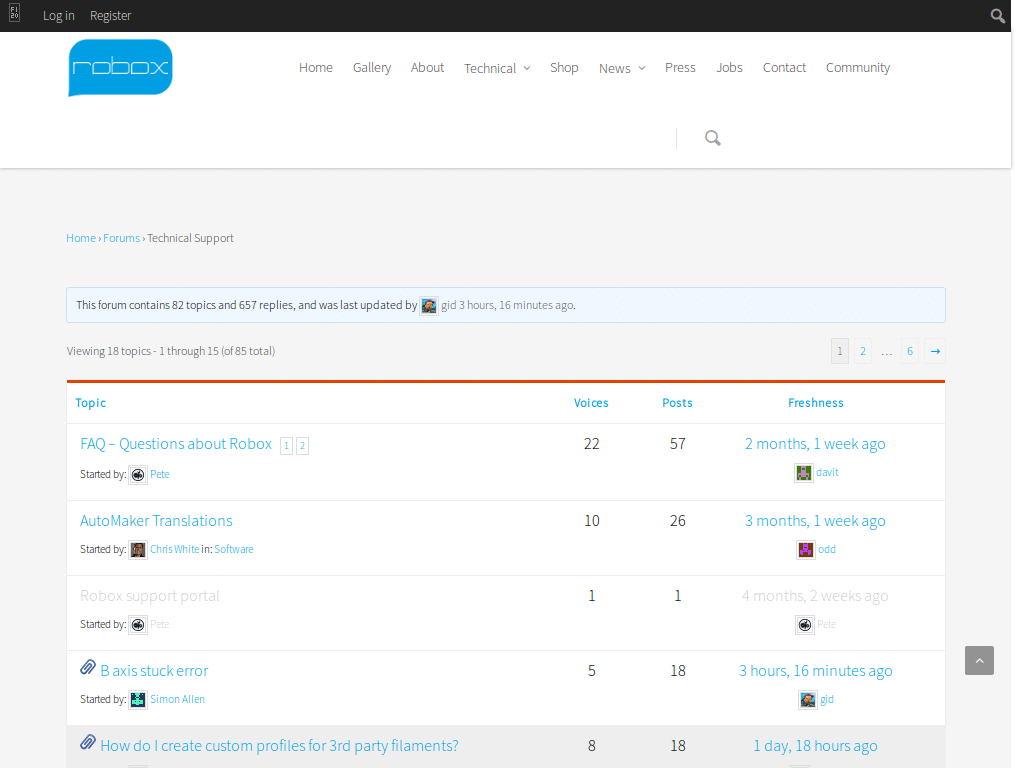Open the Community page
Viewport: 1024px width, 768px height.
858,68
